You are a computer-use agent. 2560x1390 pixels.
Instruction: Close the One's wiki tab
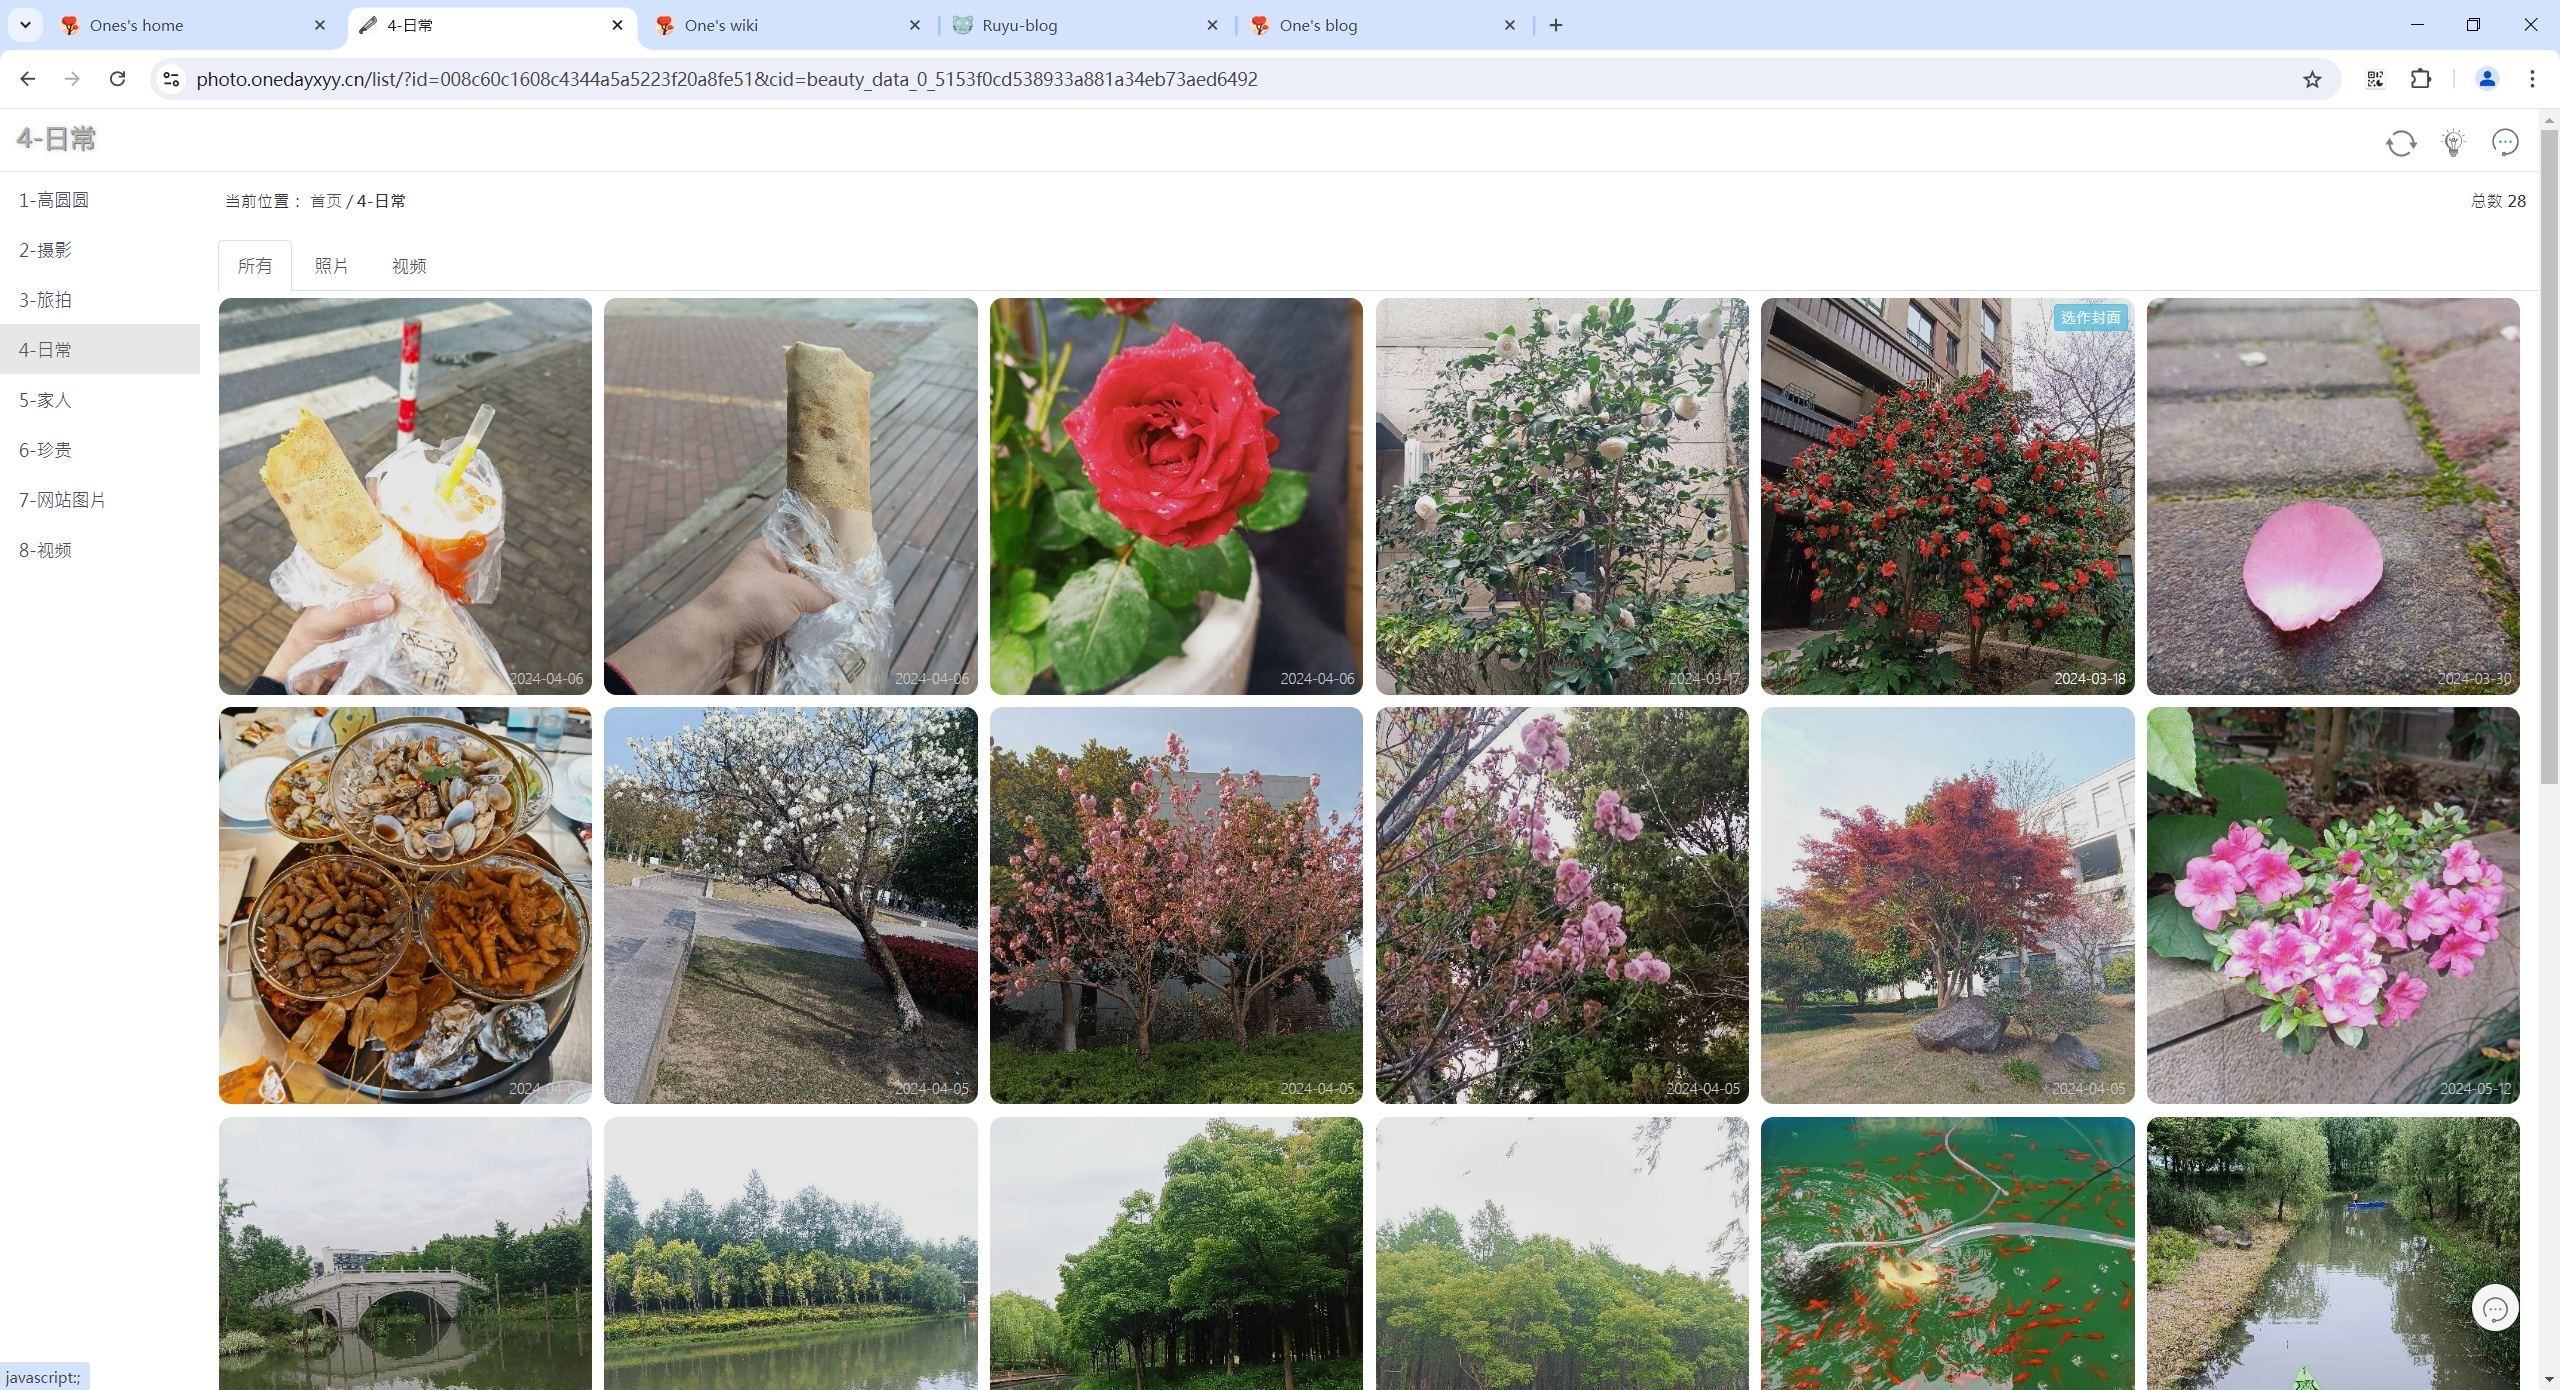click(915, 25)
